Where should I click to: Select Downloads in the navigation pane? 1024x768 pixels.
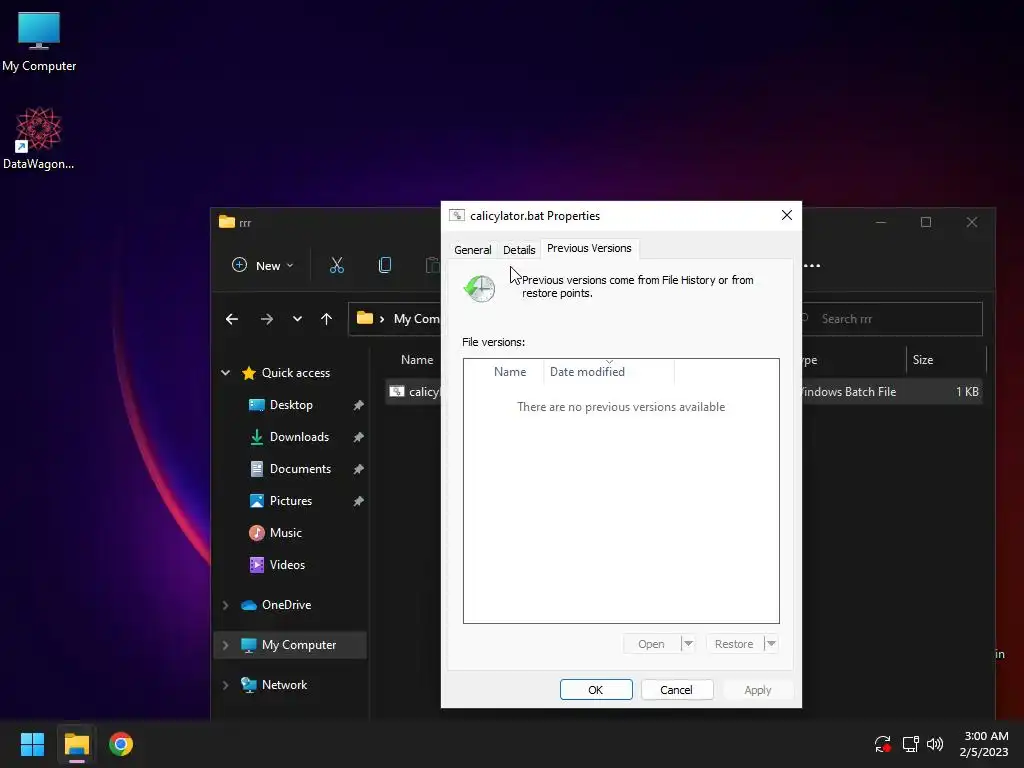point(298,437)
